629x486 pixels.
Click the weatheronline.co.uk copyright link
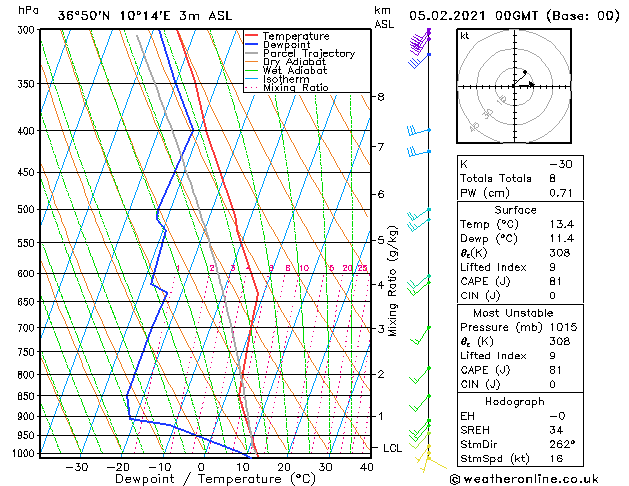coord(524,479)
